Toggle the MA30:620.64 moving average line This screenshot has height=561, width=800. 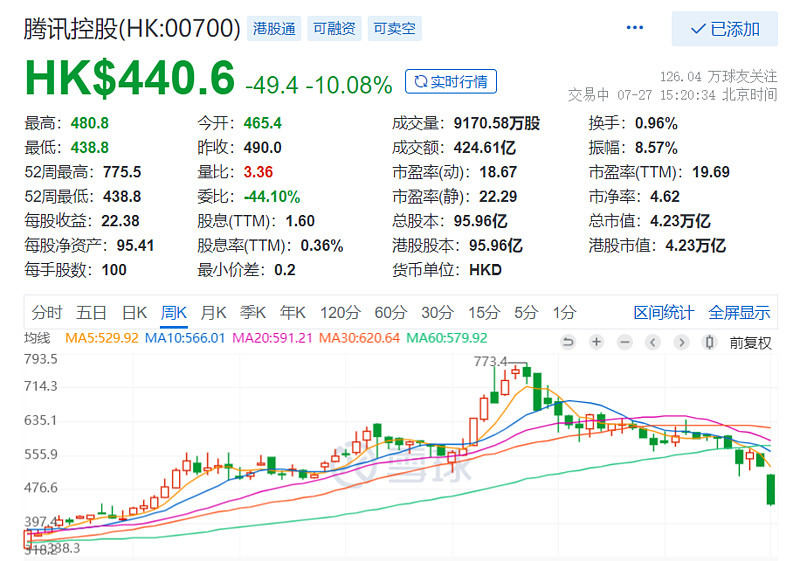click(x=359, y=338)
